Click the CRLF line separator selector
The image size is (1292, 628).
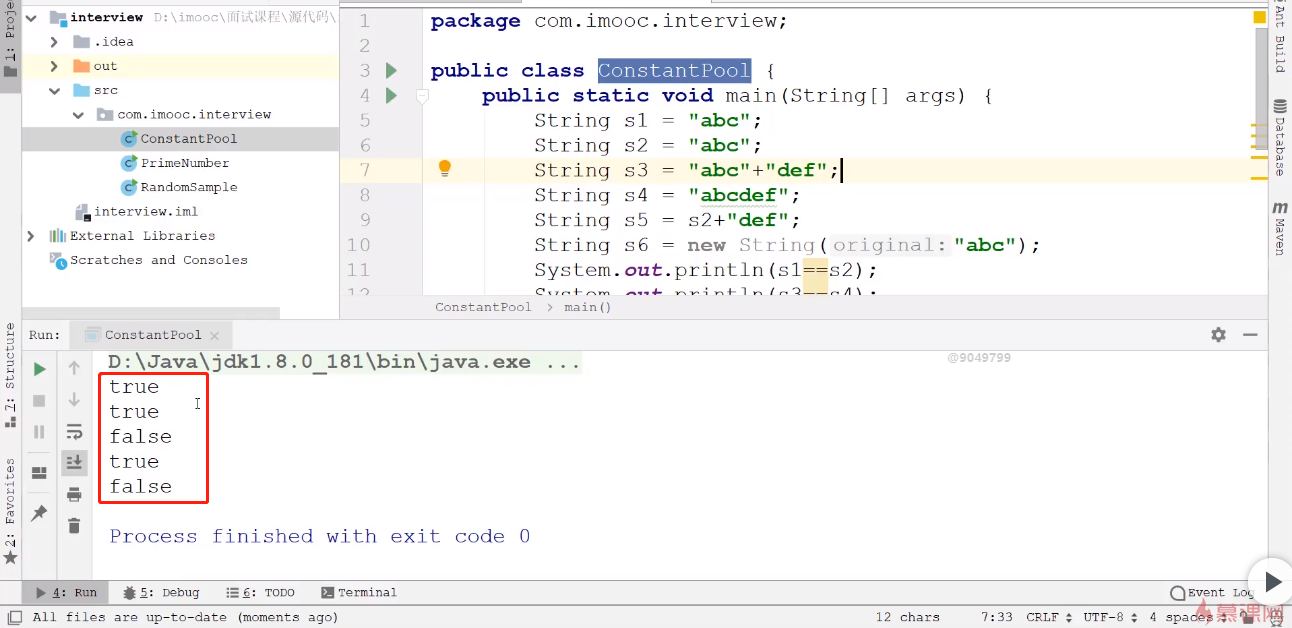(1047, 617)
